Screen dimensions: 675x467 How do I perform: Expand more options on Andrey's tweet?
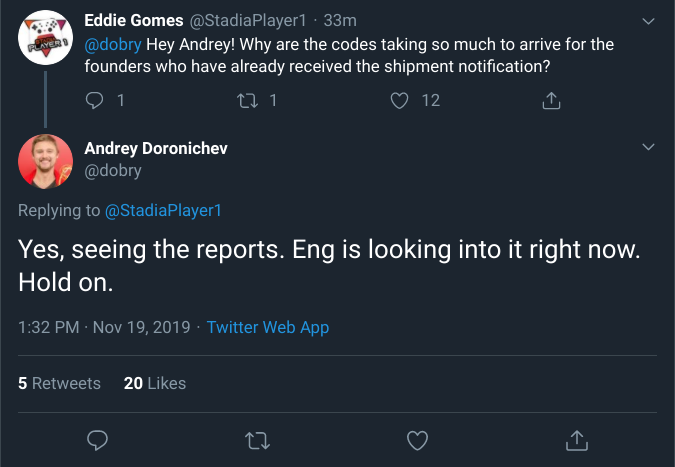647,147
